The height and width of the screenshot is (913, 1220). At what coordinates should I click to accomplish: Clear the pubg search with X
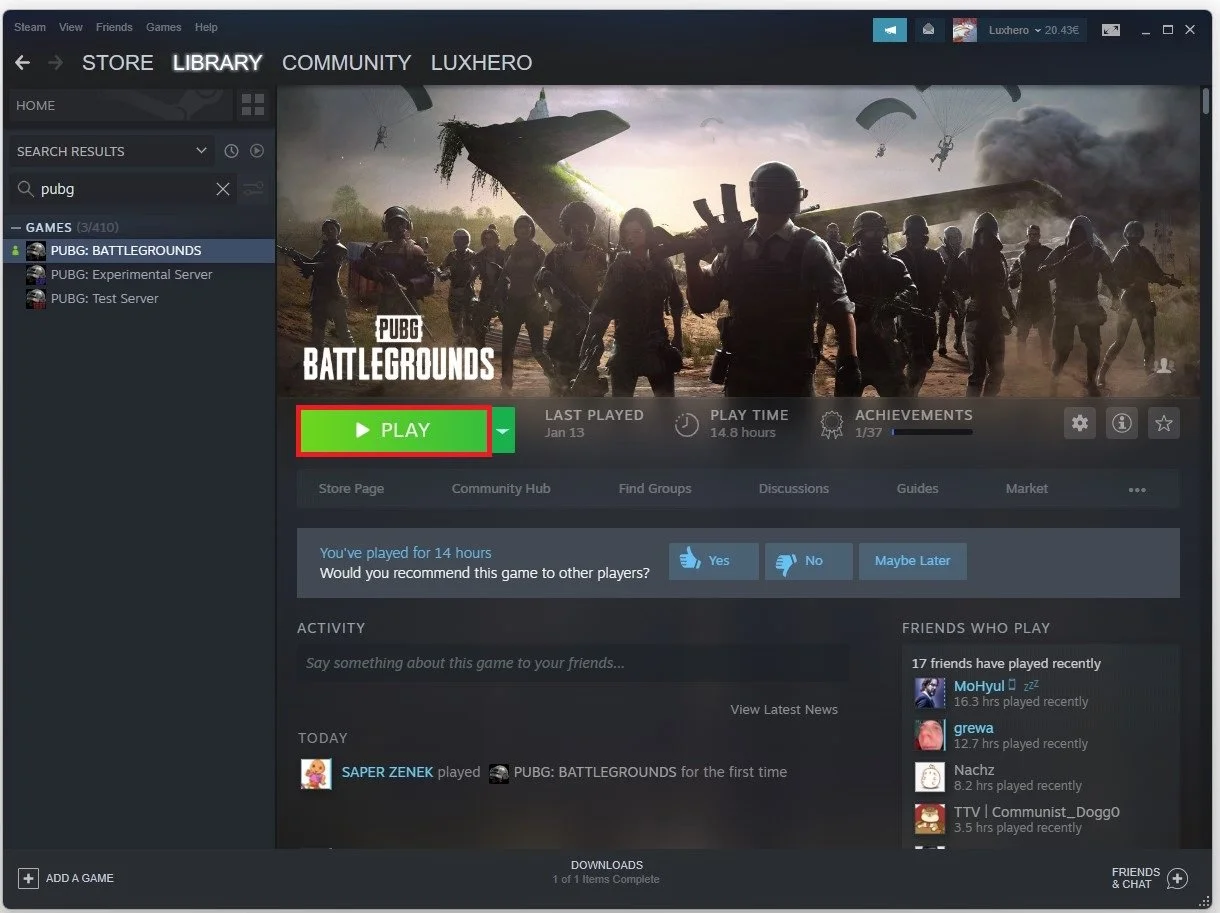pos(223,189)
